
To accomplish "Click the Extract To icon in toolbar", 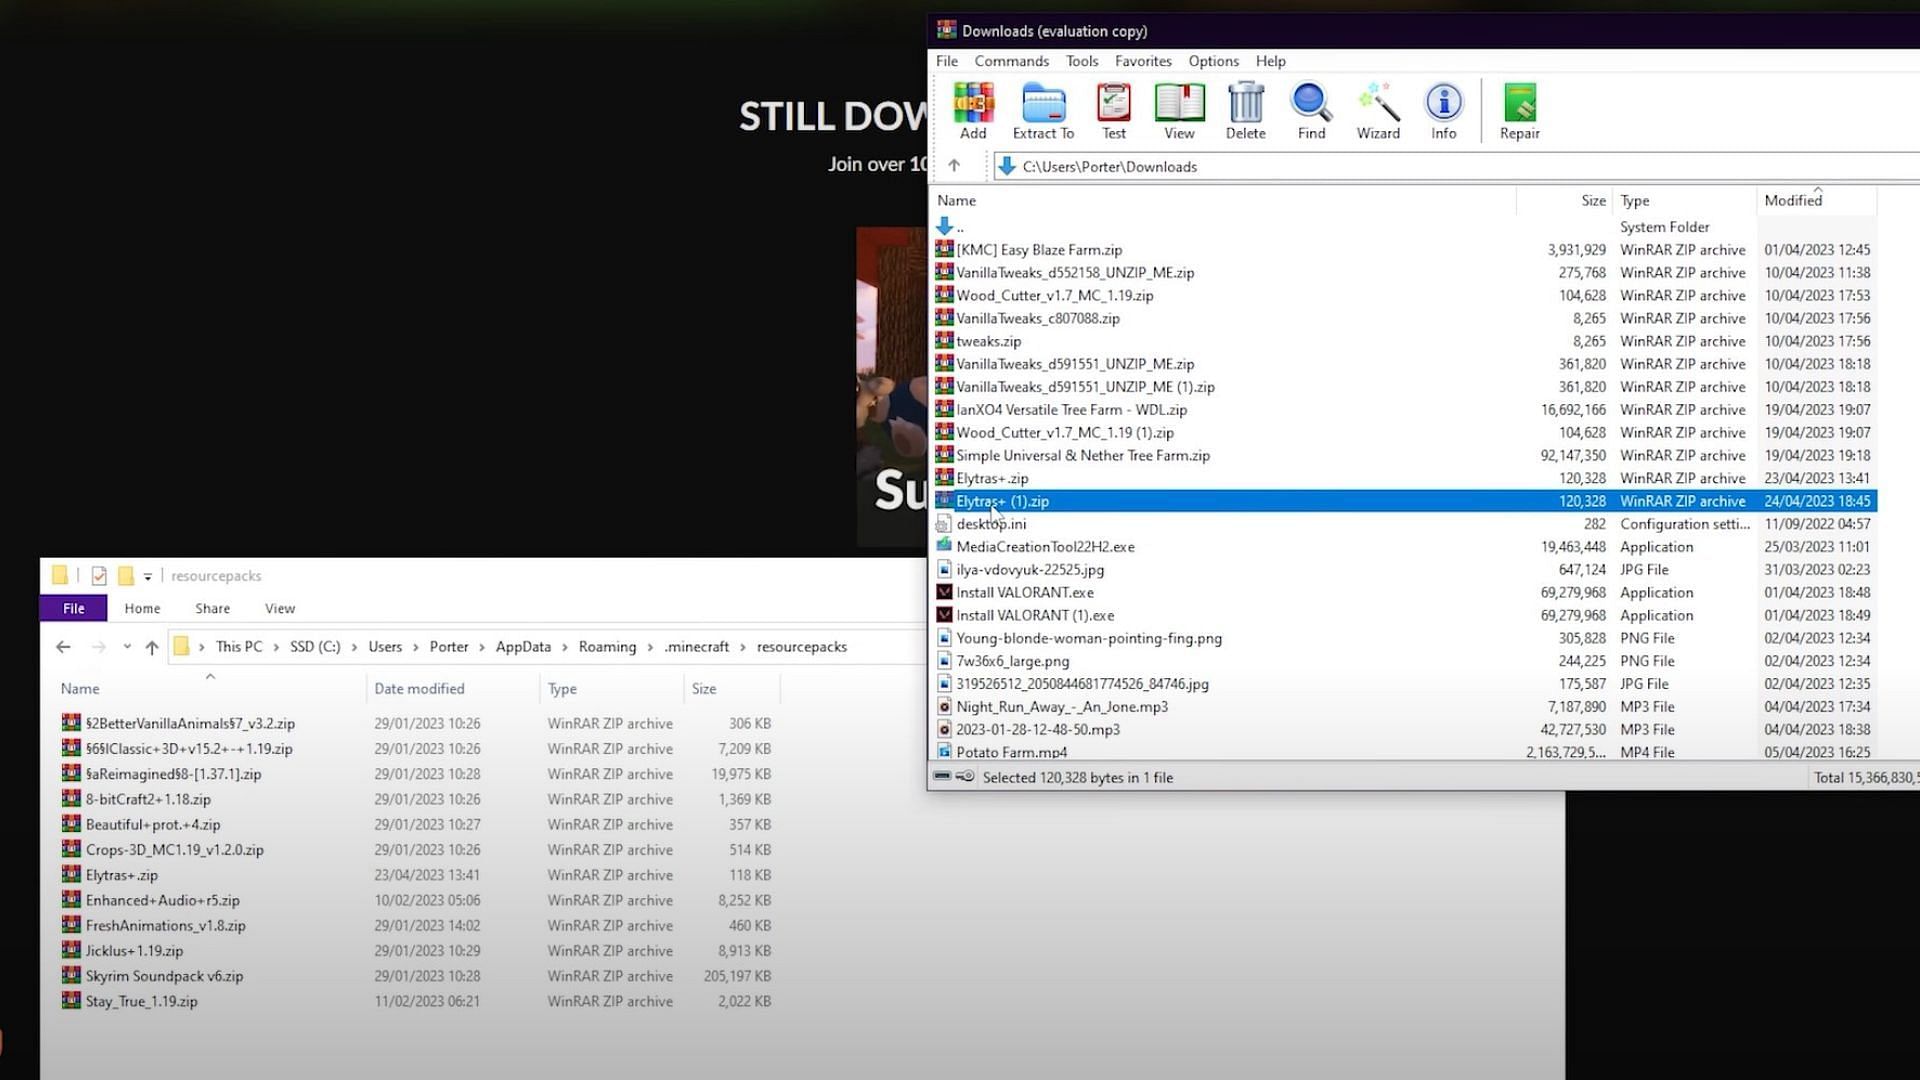I will [1043, 109].
